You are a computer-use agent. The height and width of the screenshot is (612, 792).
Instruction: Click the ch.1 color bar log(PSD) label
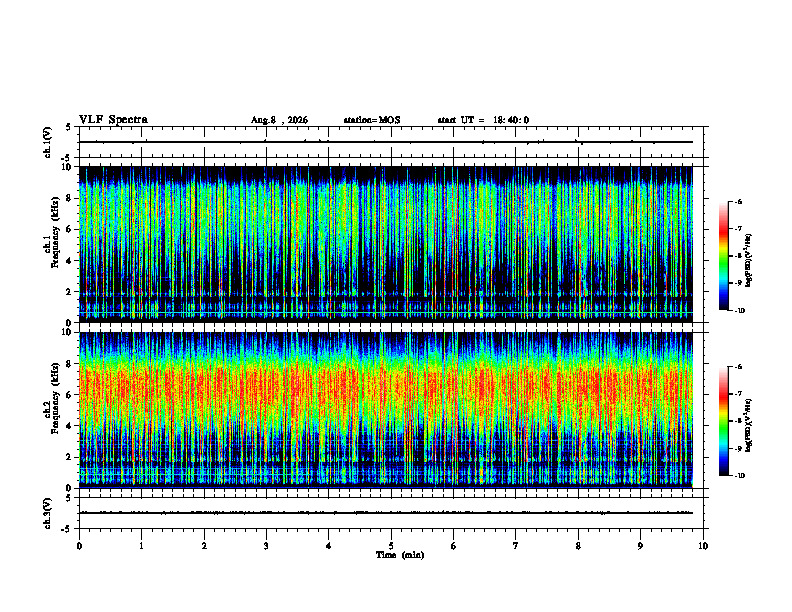[x=749, y=261]
